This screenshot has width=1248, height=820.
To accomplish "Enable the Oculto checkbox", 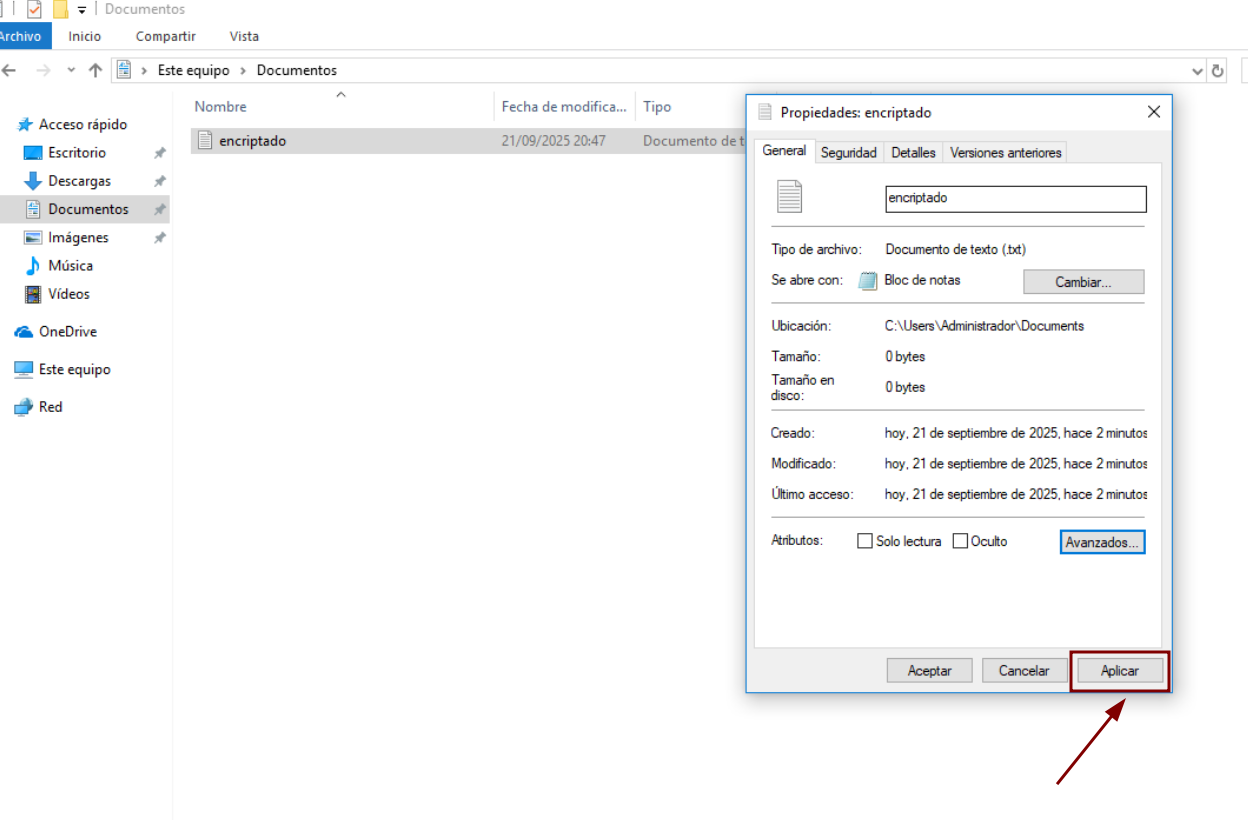I will click(x=960, y=541).
